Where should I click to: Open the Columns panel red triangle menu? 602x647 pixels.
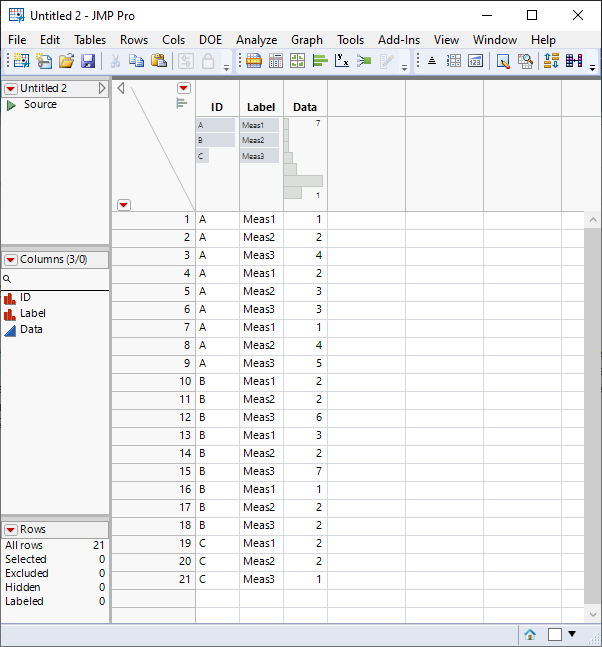[11, 260]
